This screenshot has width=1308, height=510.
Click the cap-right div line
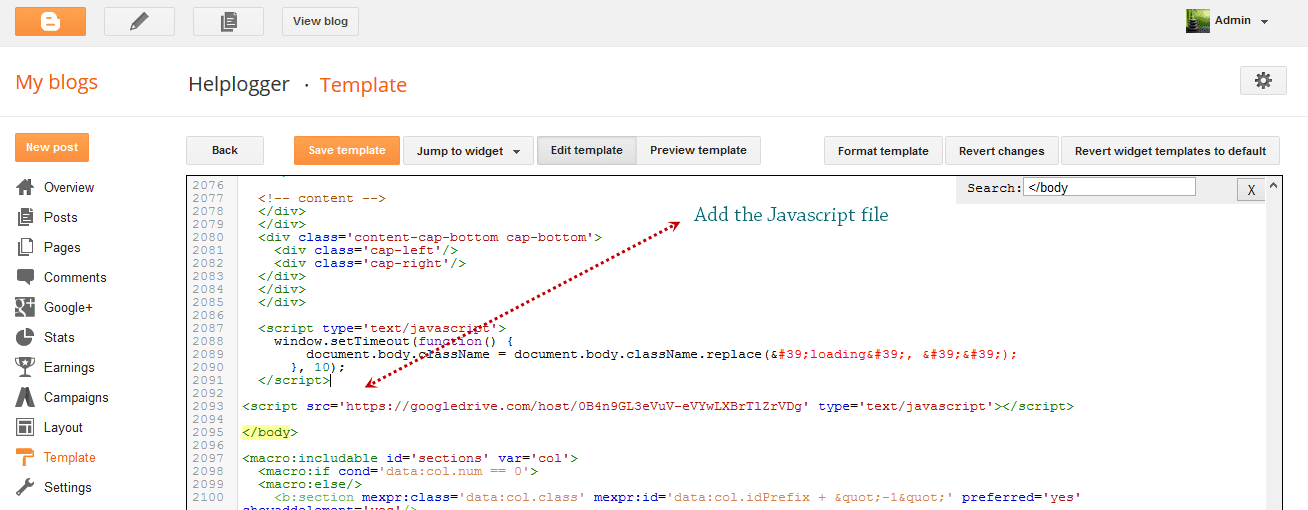pos(370,263)
